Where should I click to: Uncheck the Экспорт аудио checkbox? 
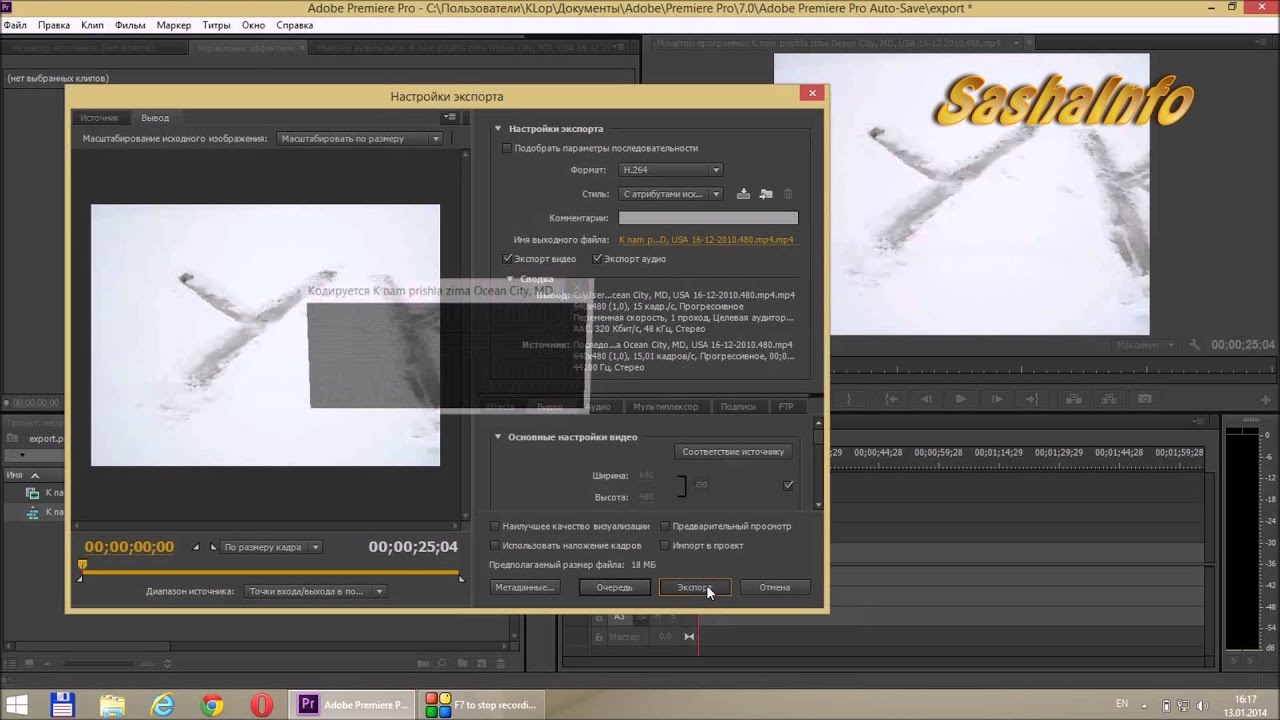click(597, 259)
